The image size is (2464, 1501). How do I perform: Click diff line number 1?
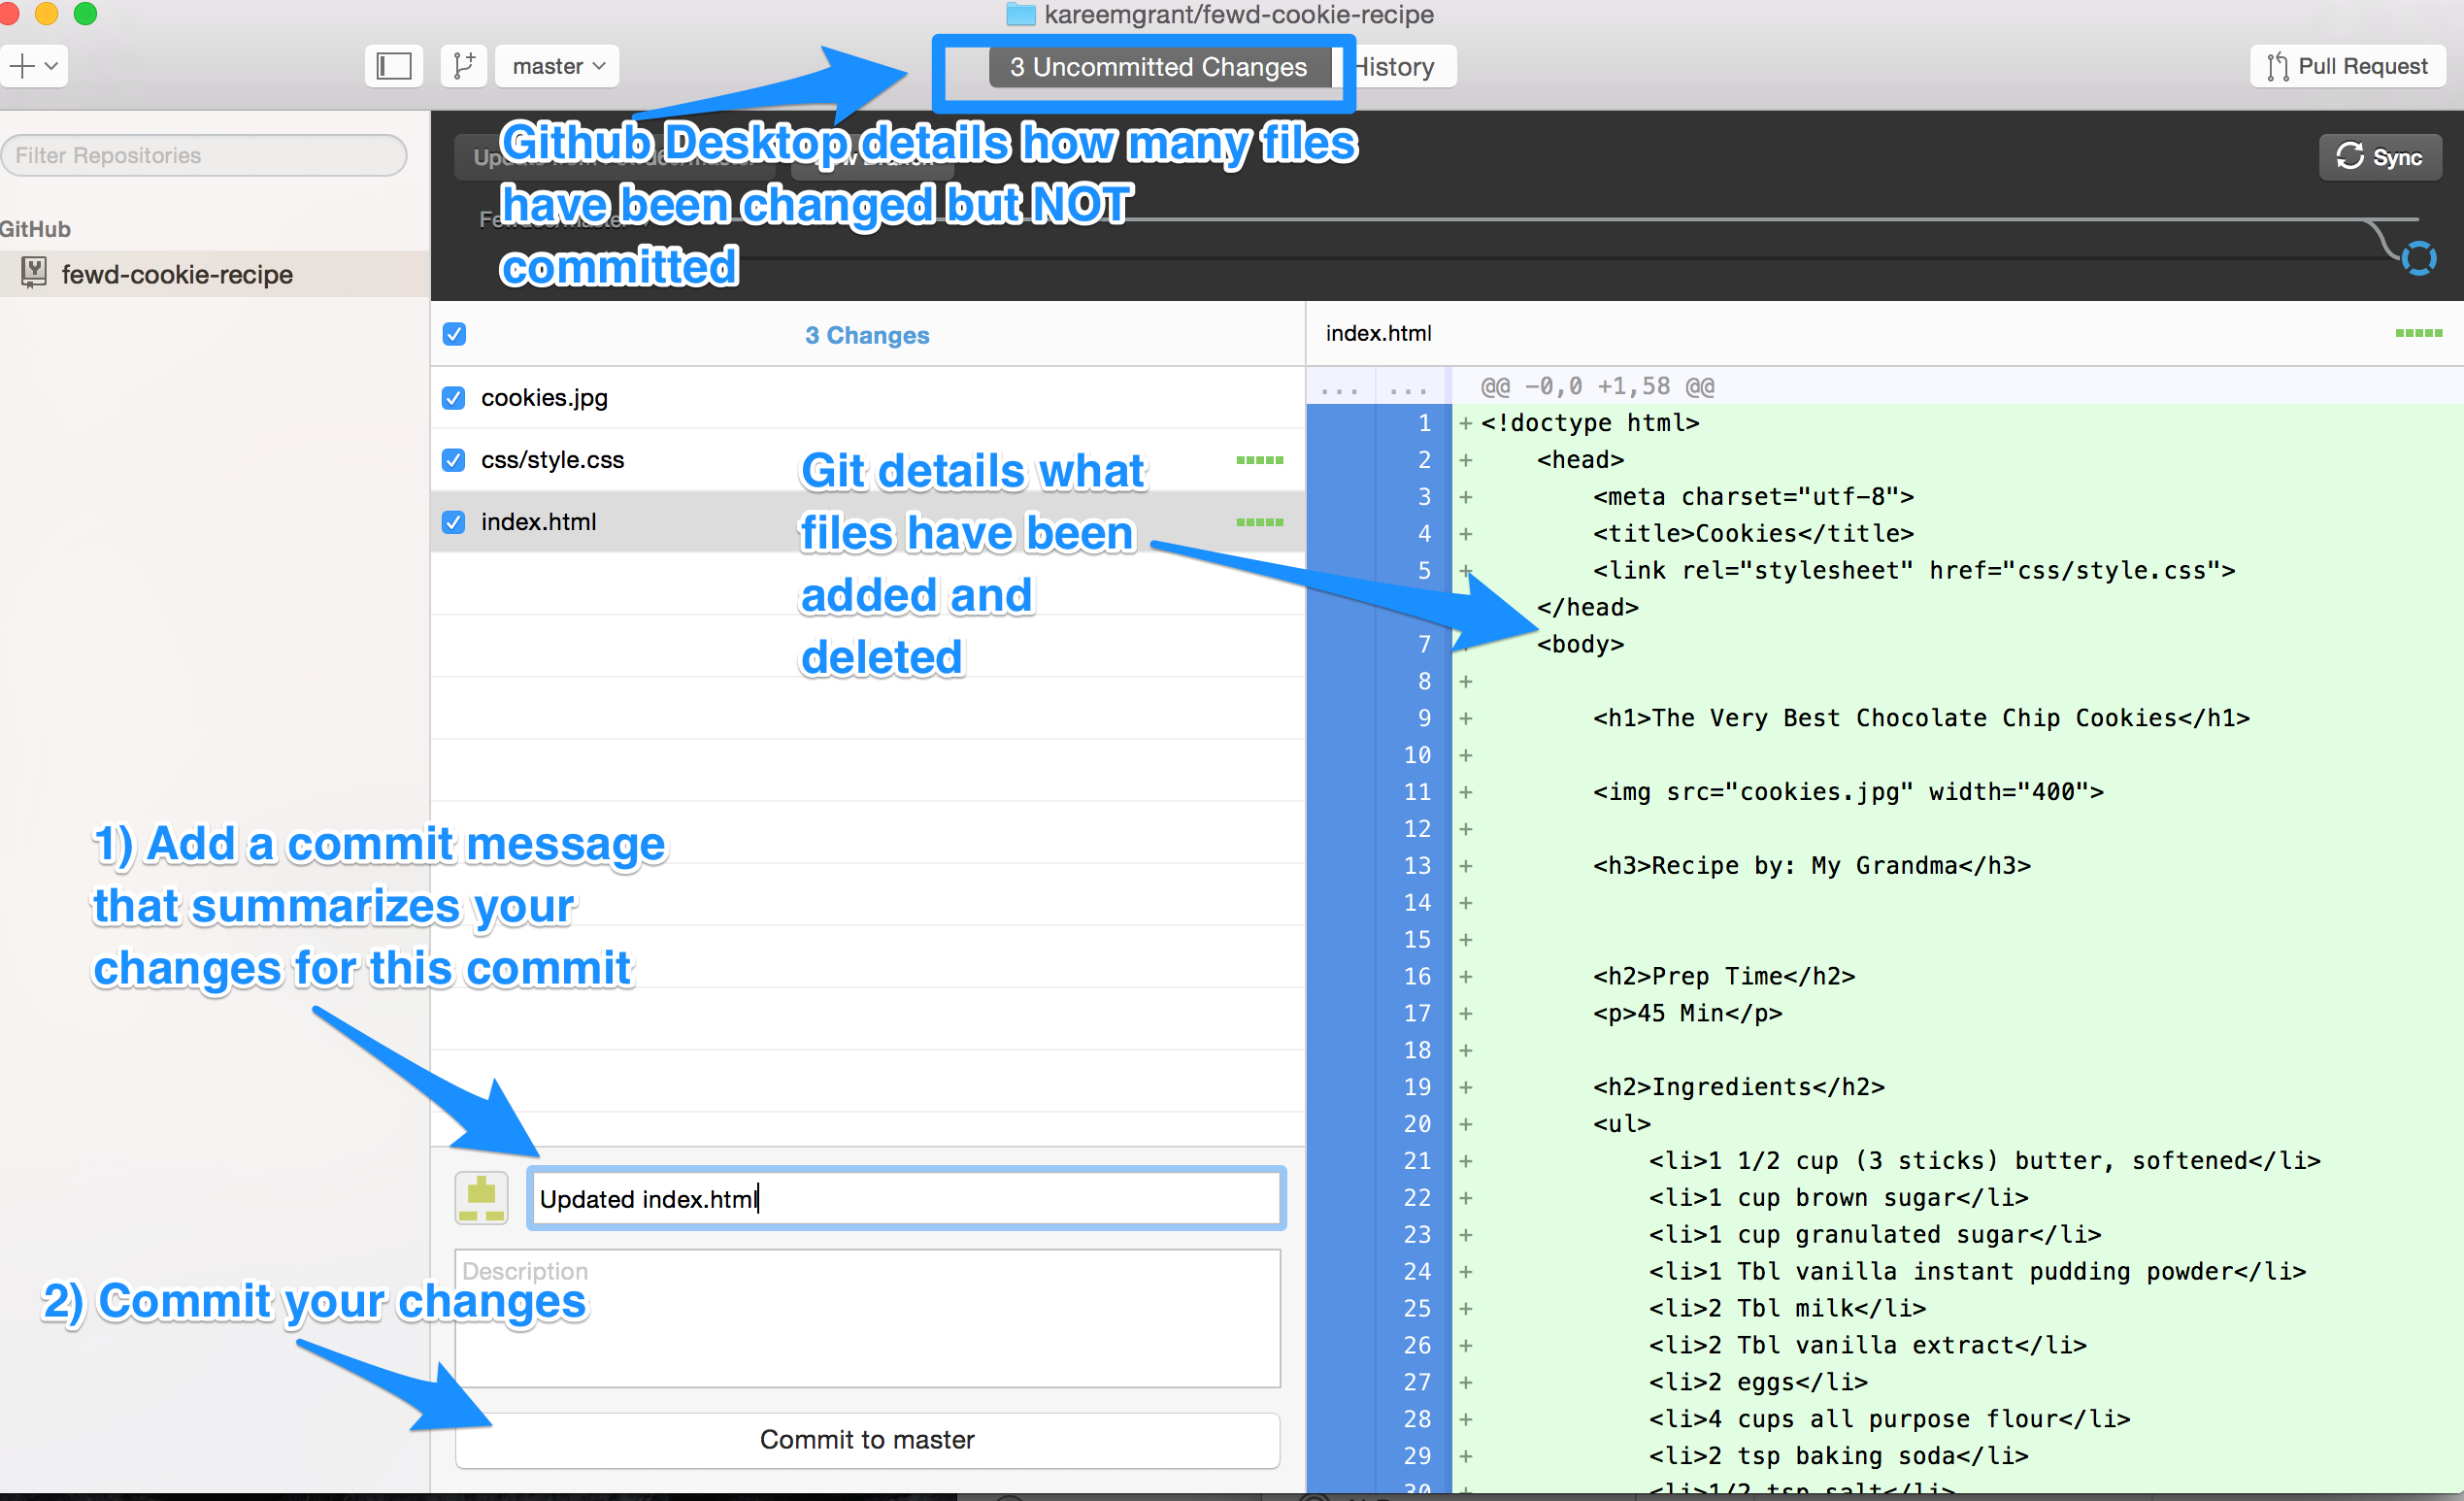pyautogui.click(x=1424, y=423)
